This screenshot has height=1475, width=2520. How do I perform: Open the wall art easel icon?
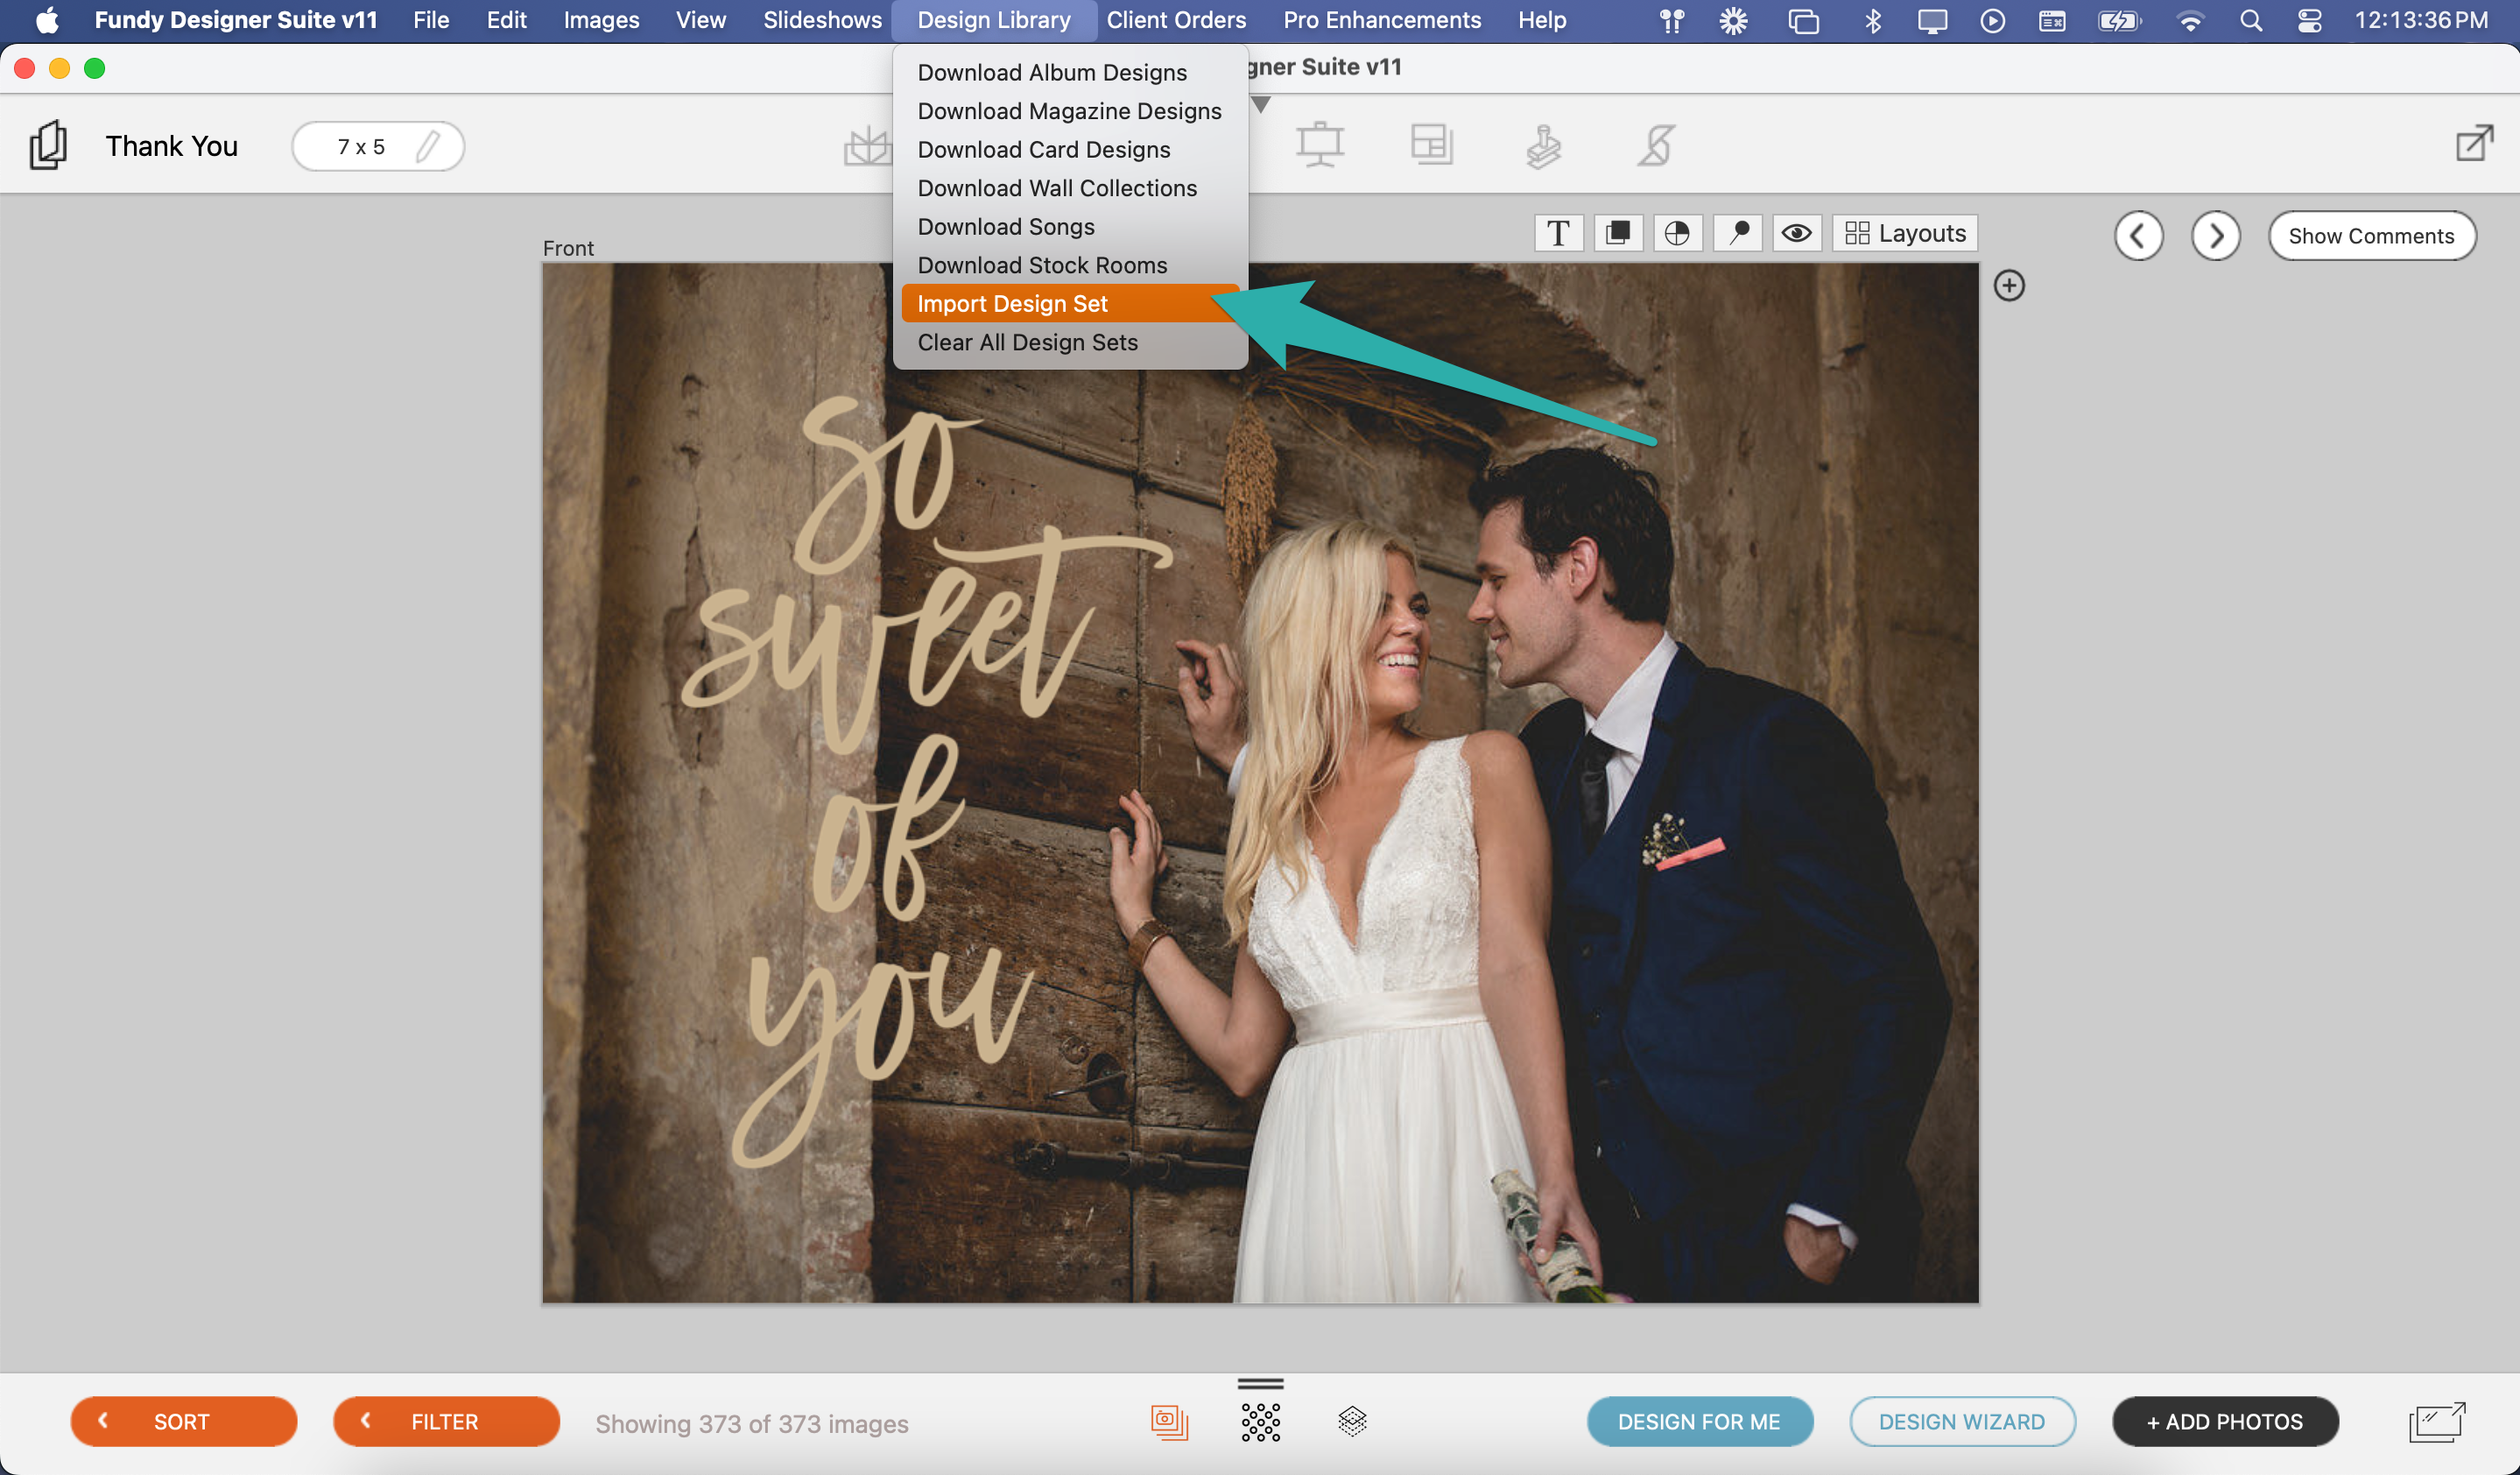pyautogui.click(x=1320, y=145)
